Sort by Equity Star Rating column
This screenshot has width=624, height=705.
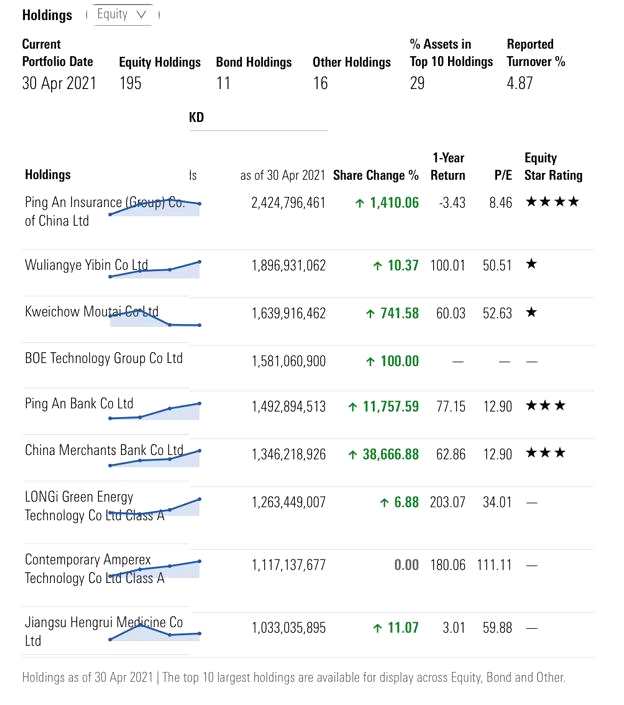click(x=553, y=167)
